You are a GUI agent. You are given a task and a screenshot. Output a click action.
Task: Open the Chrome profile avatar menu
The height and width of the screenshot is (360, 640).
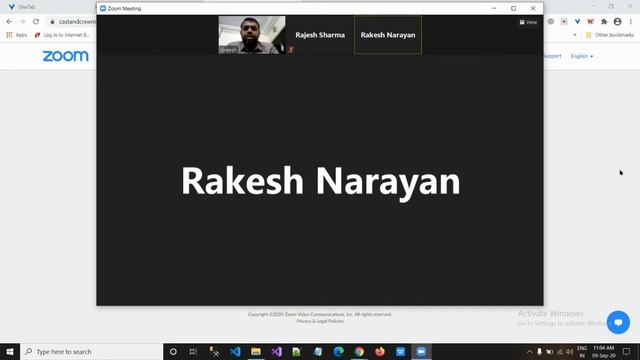pyautogui.click(x=617, y=22)
